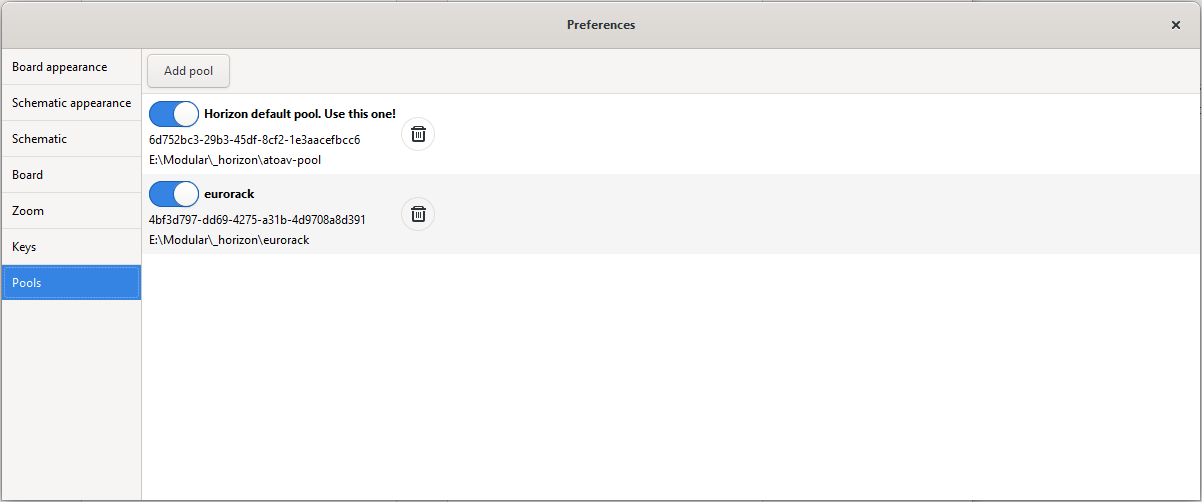Delete the Horizon default pool with its trash icon

[x=418, y=134]
